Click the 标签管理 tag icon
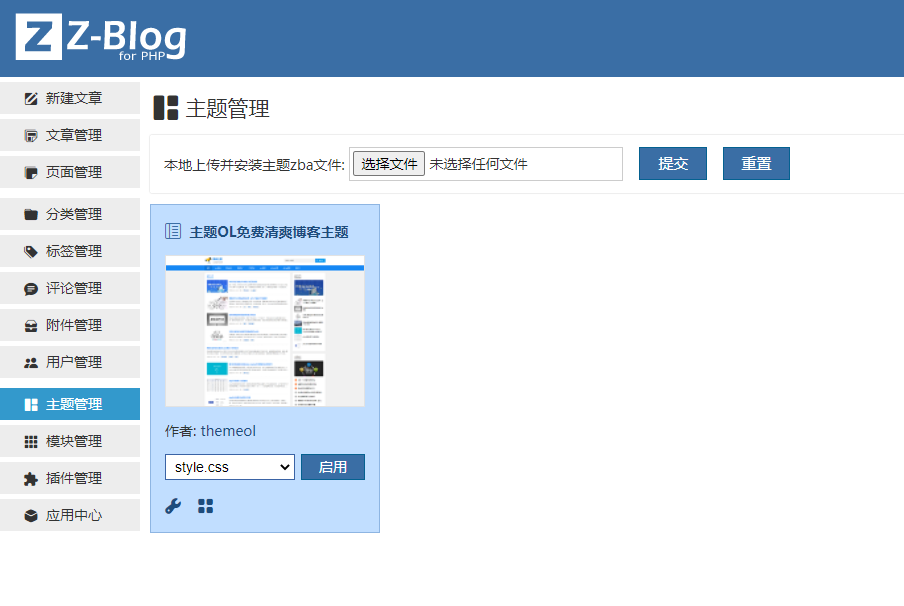904x606 pixels. coord(31,251)
